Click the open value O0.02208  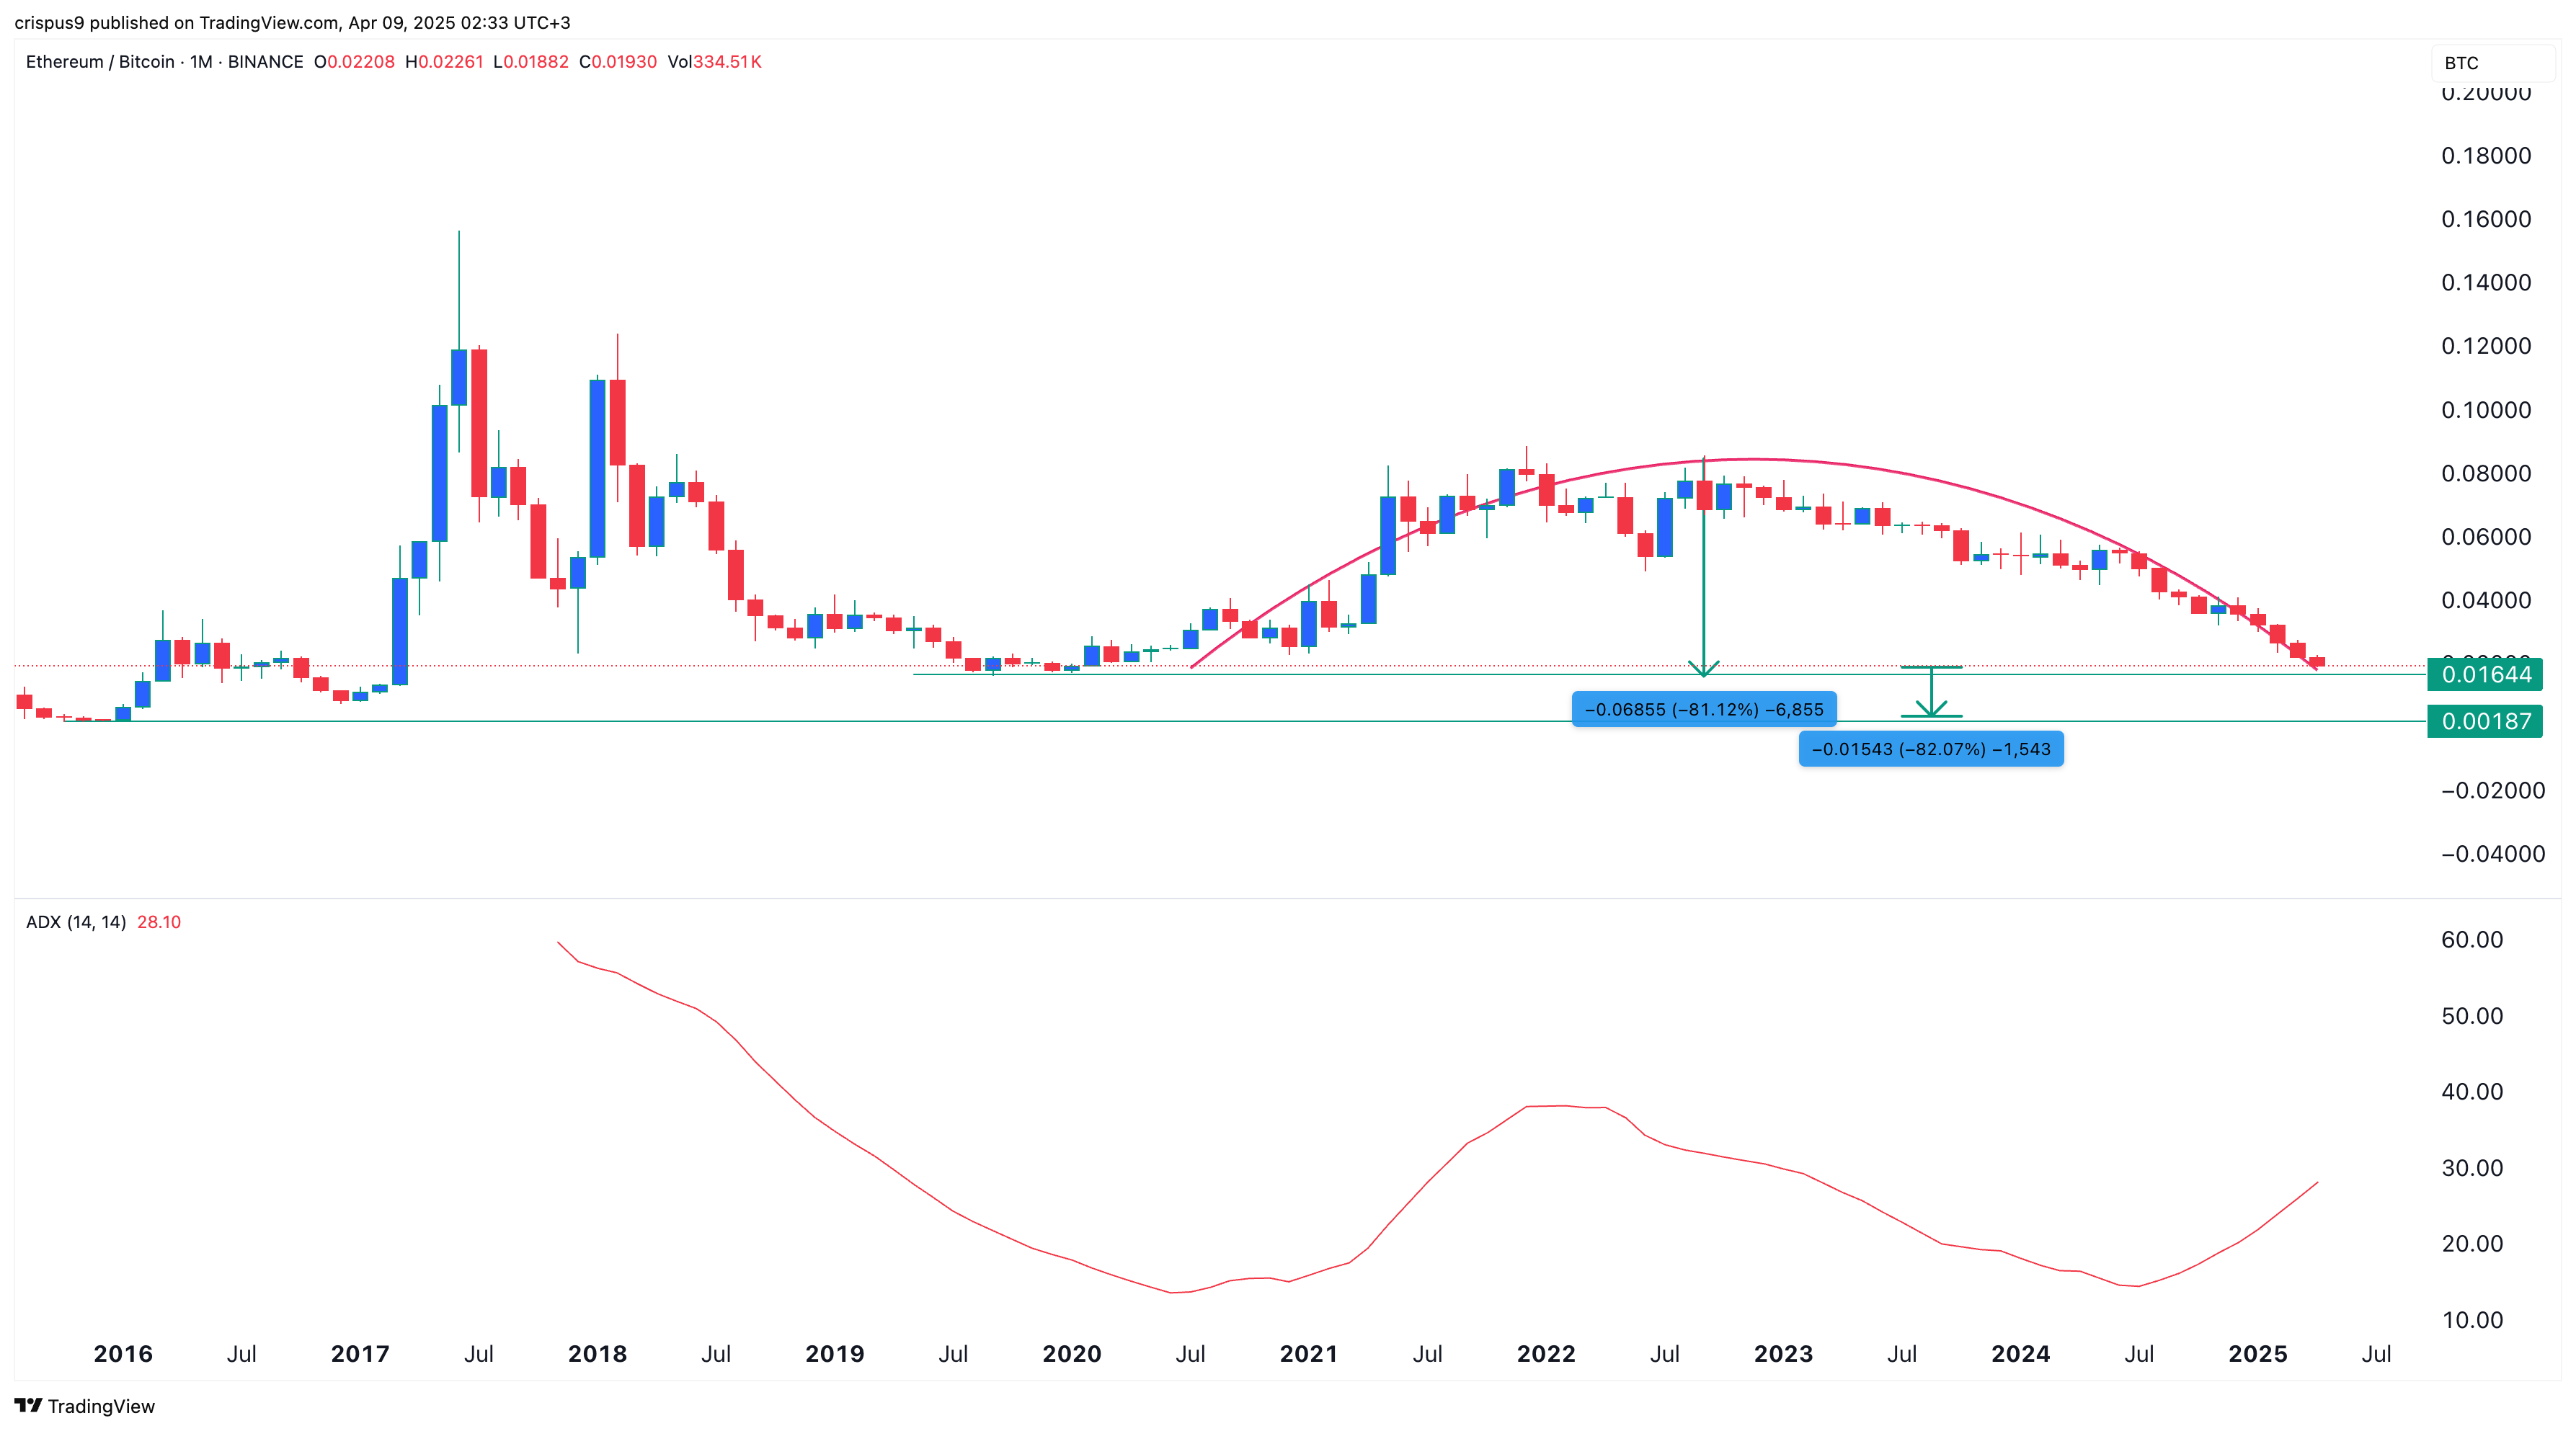(x=354, y=62)
